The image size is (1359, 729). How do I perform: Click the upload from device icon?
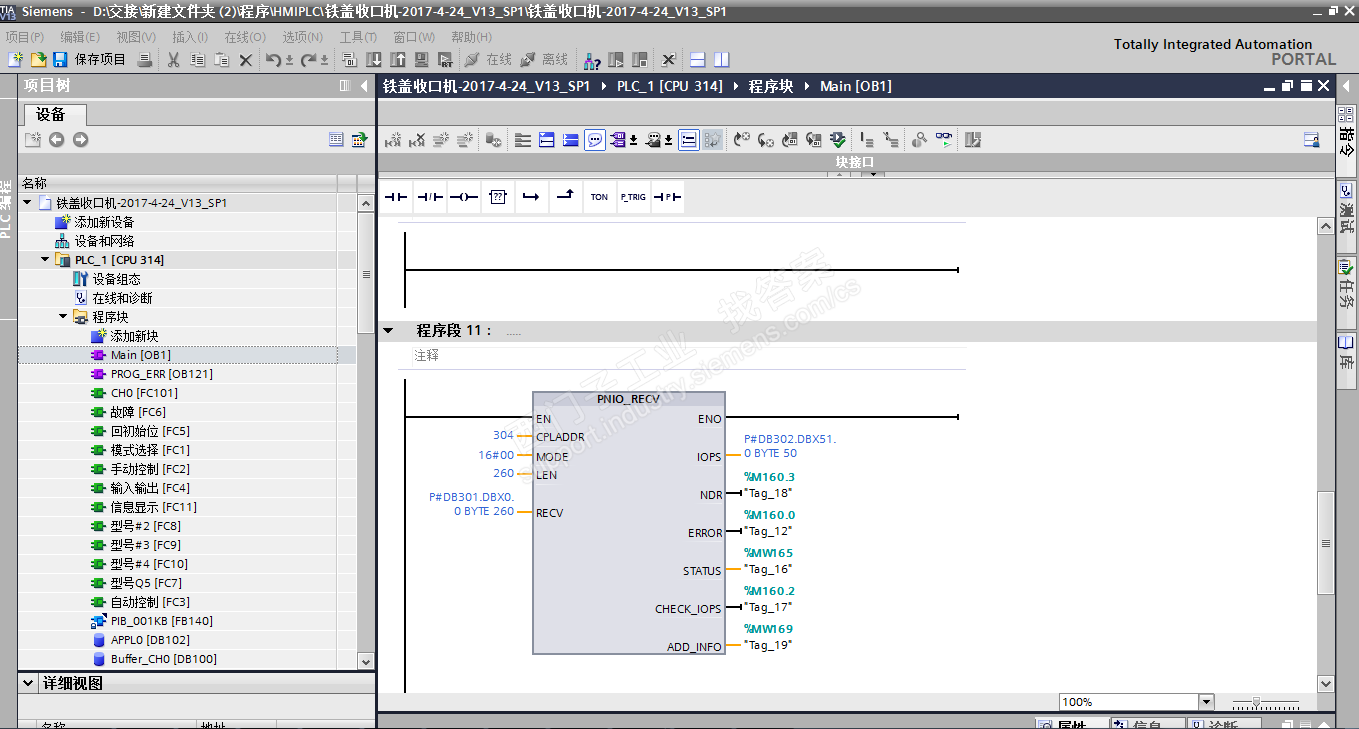point(398,60)
